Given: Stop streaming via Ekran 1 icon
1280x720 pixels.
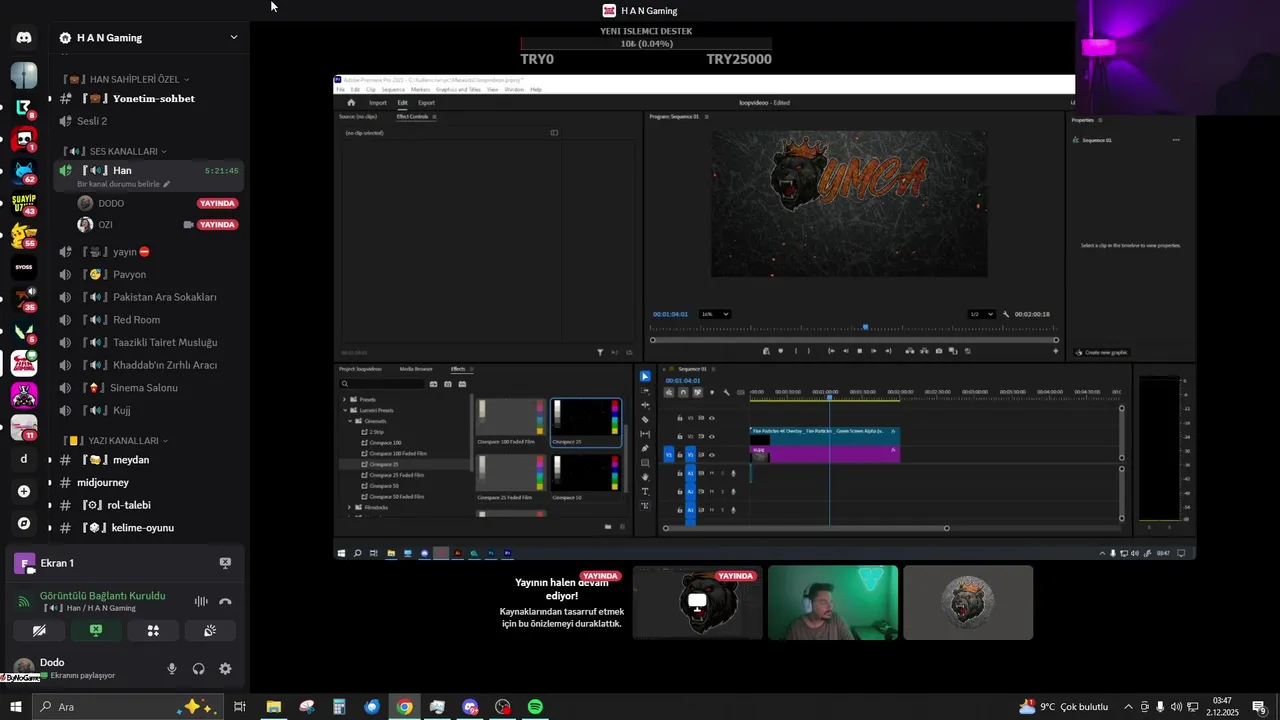Looking at the screenshot, I should 225,563.
